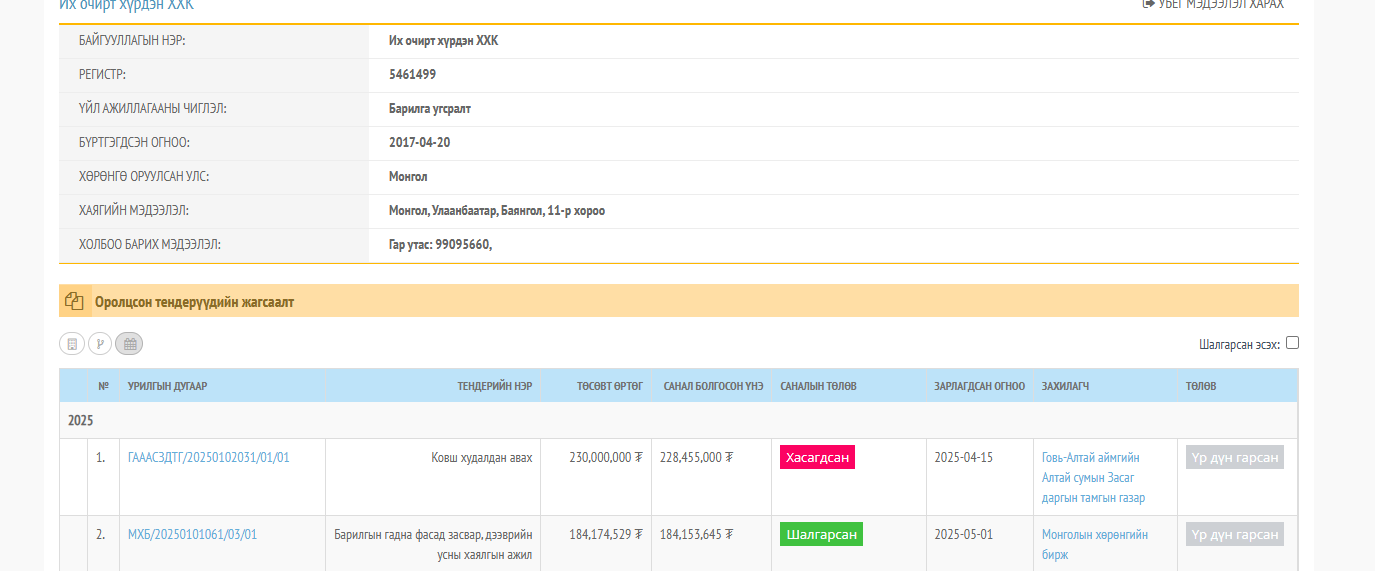The image size is (1375, 571).
Task: Click the ТӨЛӨВ column header
Action: pos(1201,386)
